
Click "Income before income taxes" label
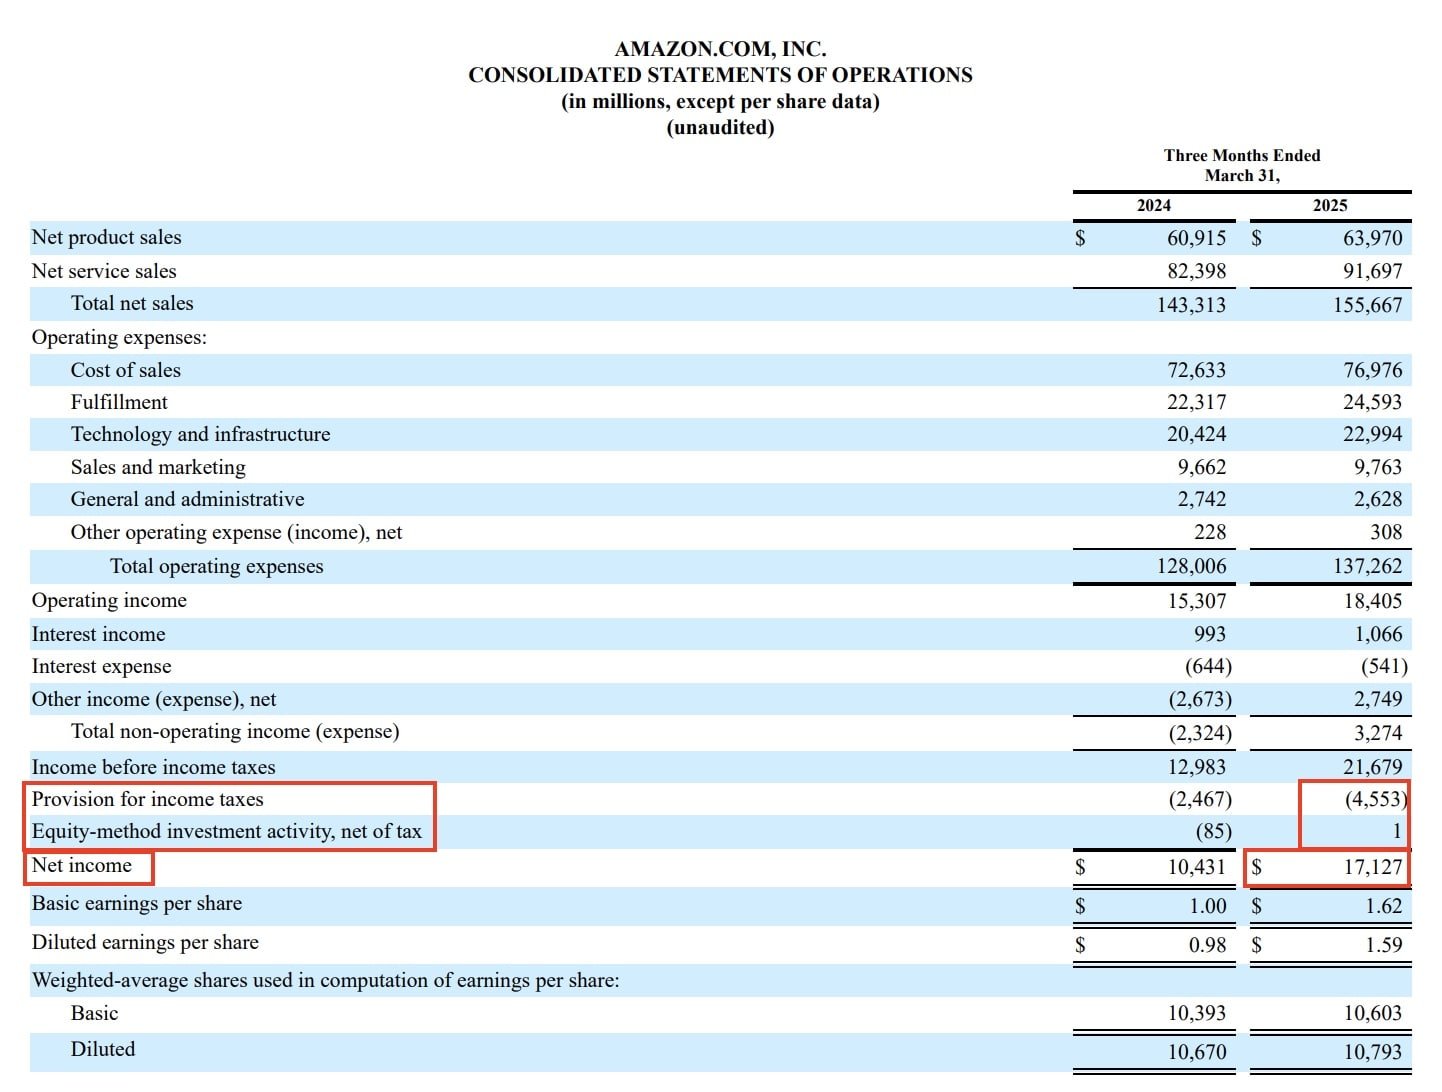pos(154,767)
